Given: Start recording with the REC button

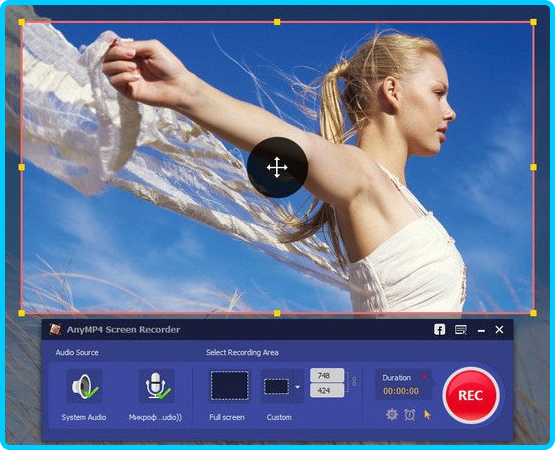Looking at the screenshot, I should 471,395.
